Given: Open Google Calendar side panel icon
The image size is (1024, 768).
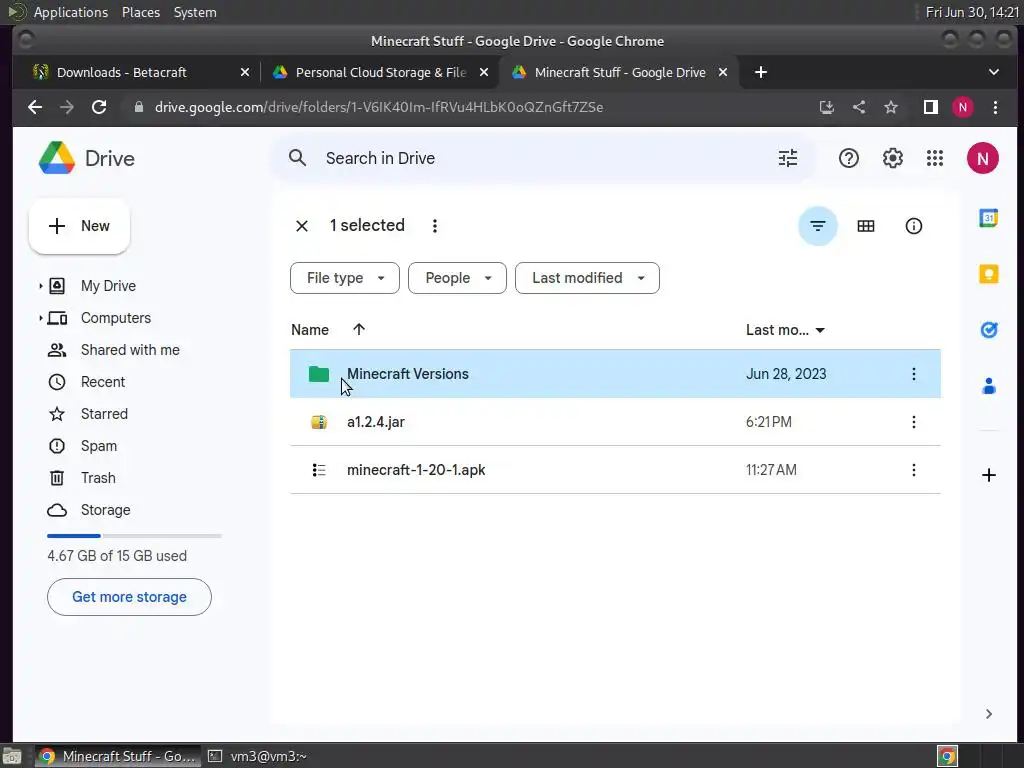Looking at the screenshot, I should pyautogui.click(x=988, y=218).
